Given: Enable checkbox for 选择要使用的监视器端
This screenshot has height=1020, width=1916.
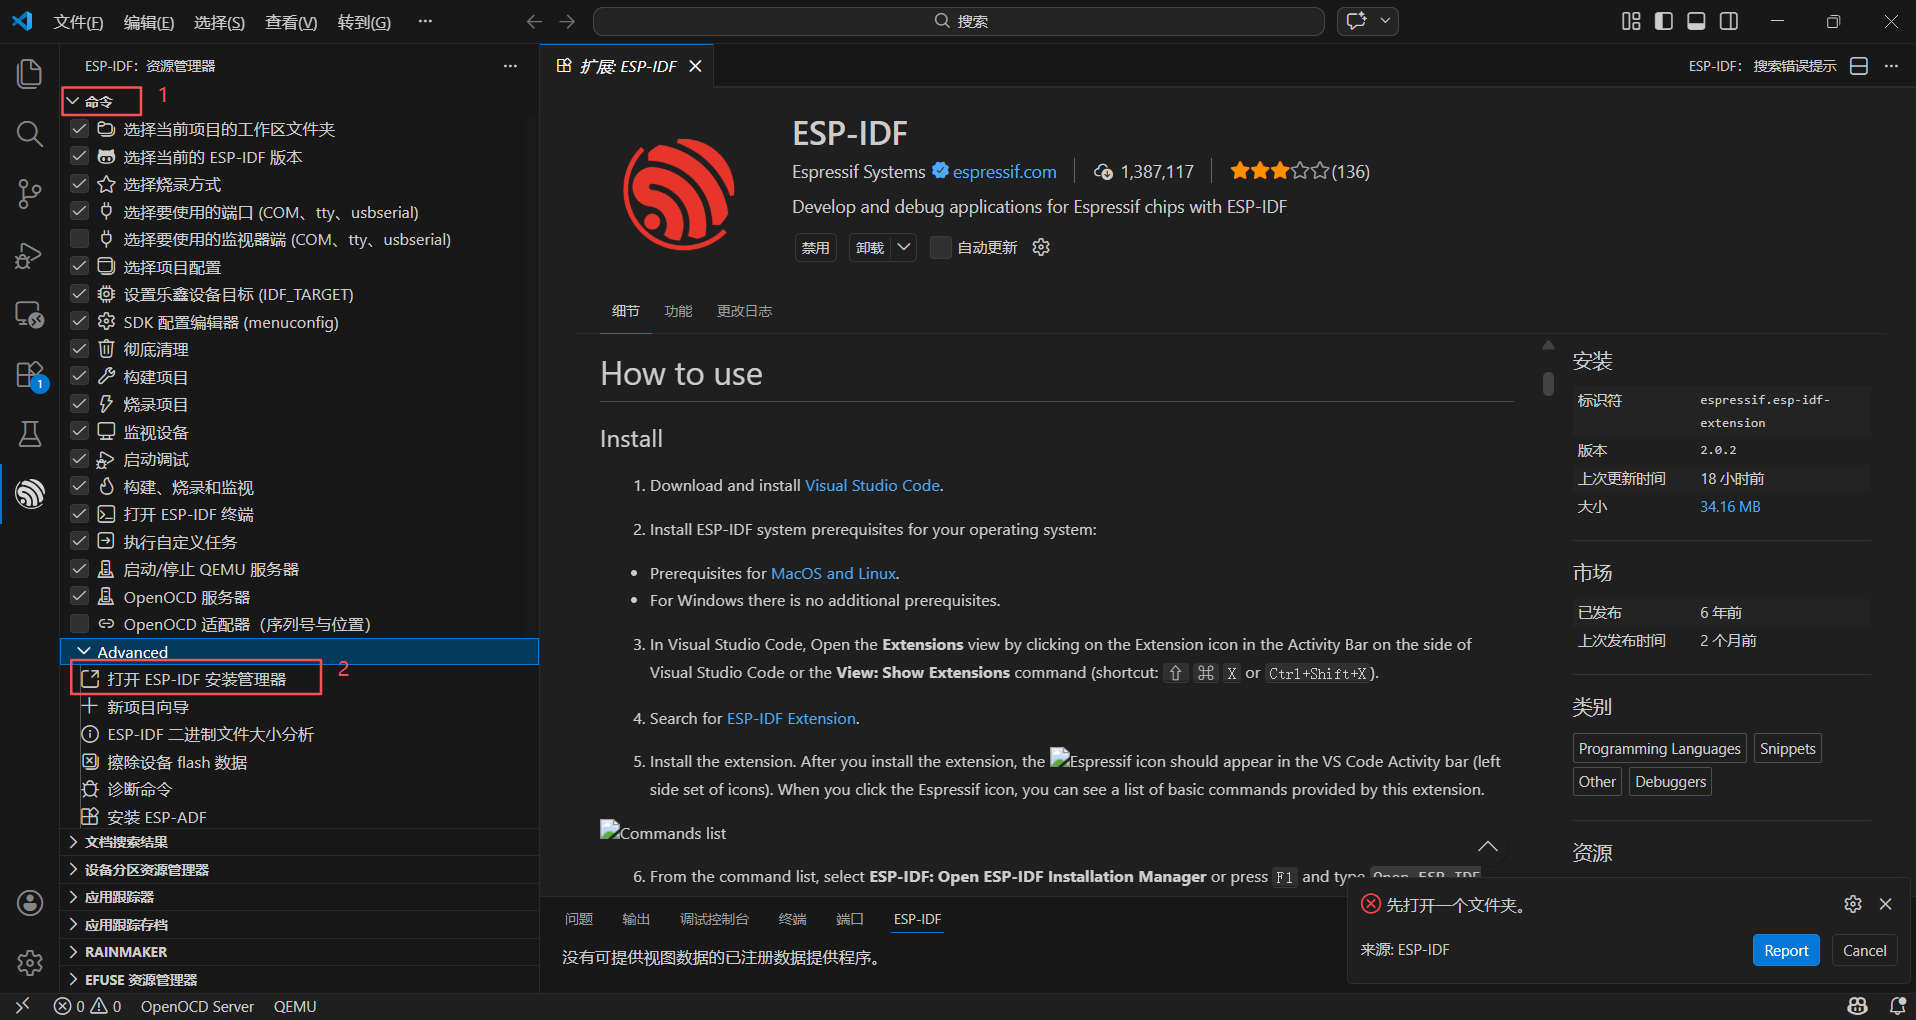Looking at the screenshot, I should (x=80, y=239).
